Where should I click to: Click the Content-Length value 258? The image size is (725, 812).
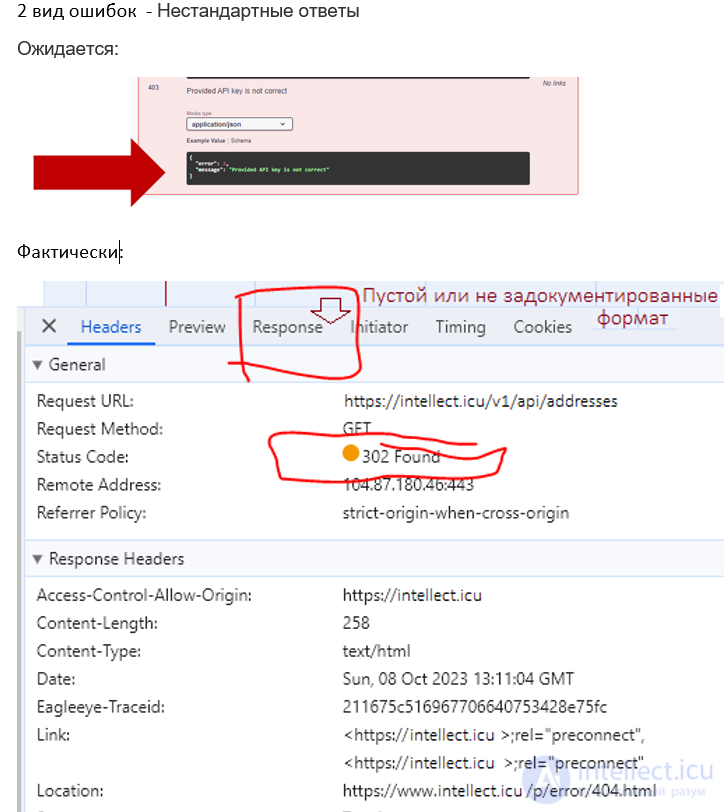tap(356, 623)
